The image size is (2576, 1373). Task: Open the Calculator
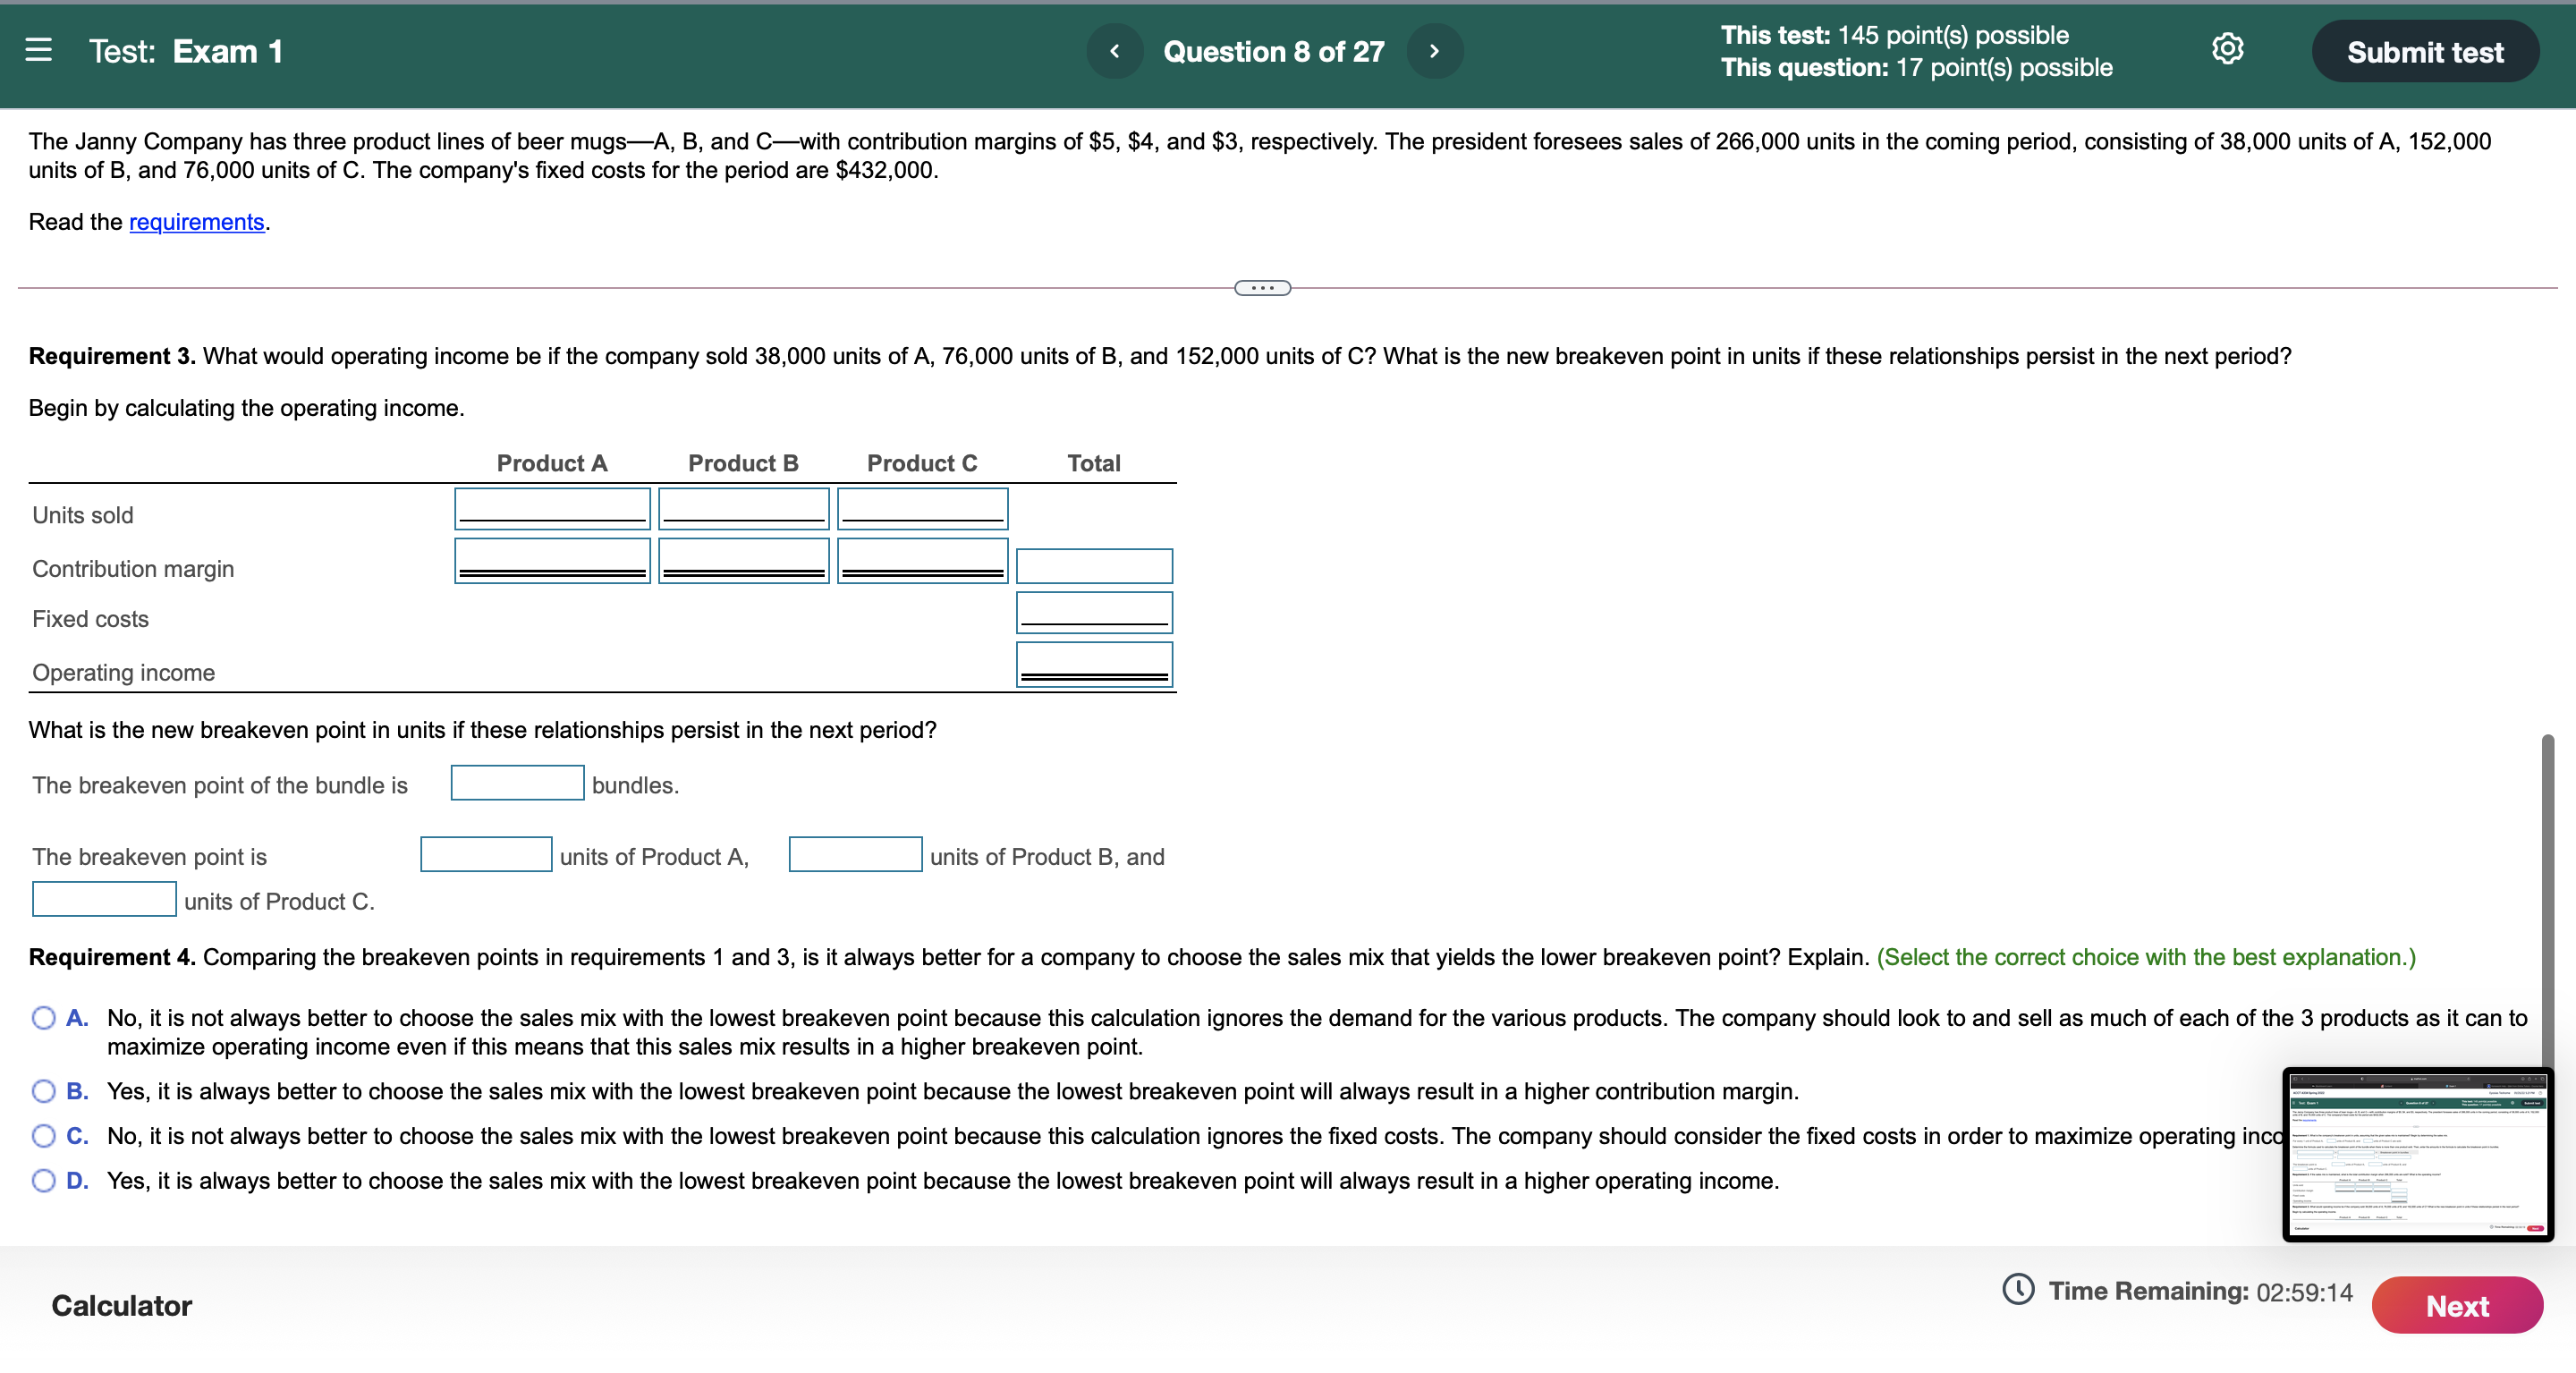pyautogui.click(x=121, y=1305)
